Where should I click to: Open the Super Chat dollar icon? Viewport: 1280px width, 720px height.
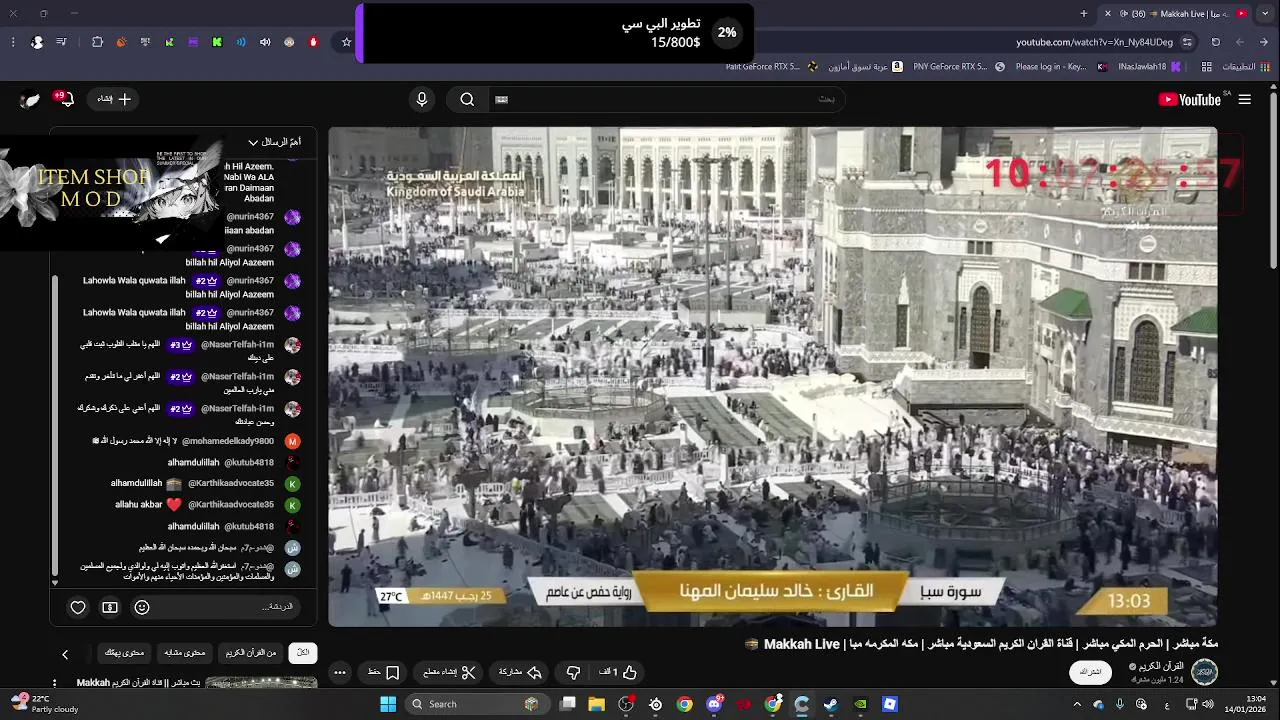click(x=110, y=607)
